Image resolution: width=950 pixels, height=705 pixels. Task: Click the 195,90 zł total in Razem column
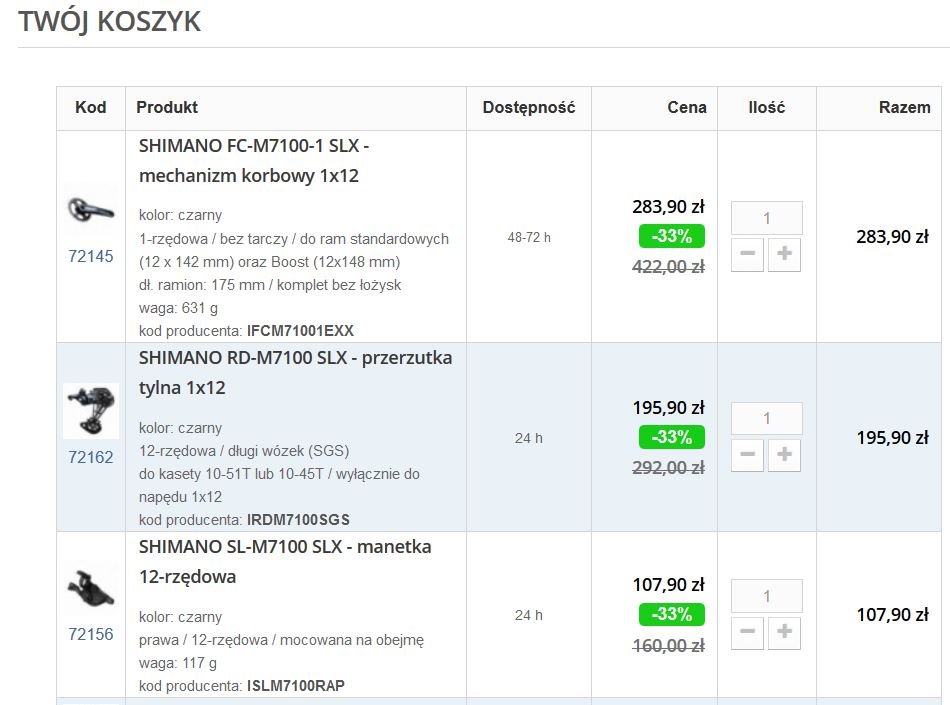point(892,437)
